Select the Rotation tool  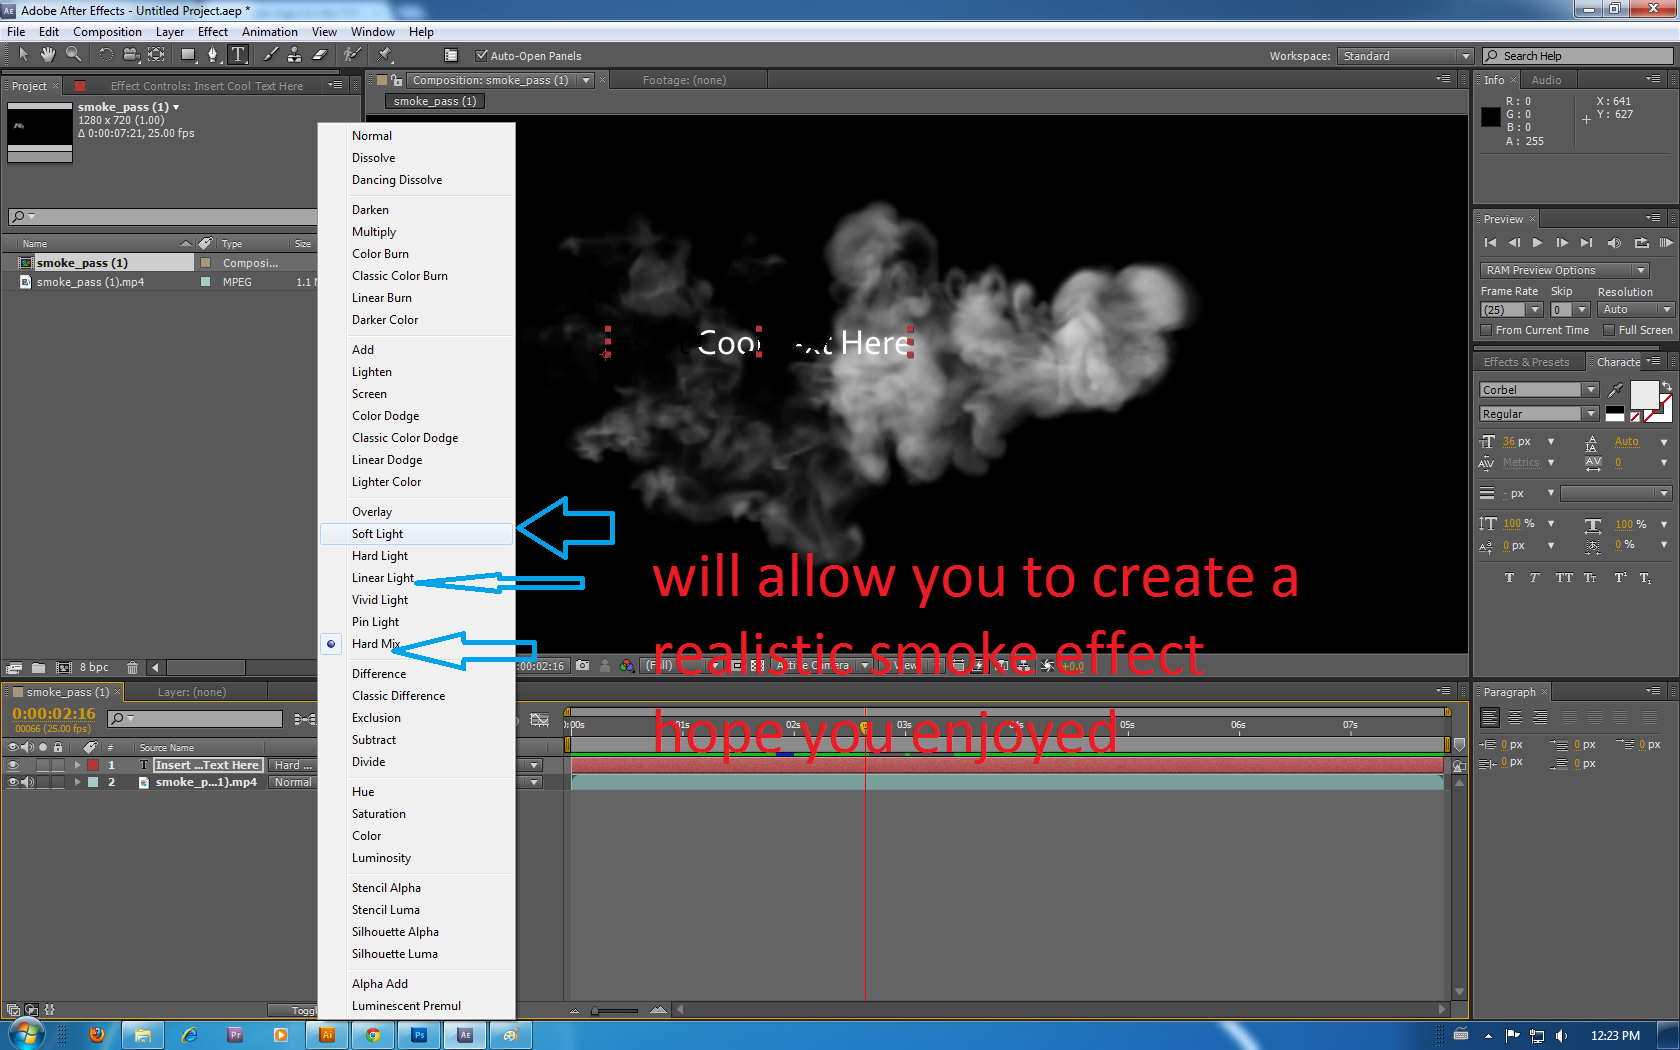(105, 54)
